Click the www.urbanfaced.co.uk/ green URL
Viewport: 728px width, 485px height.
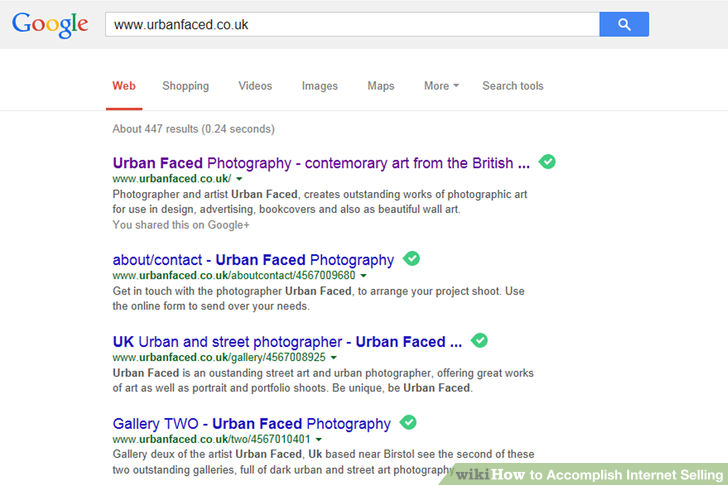pyautogui.click(x=172, y=179)
